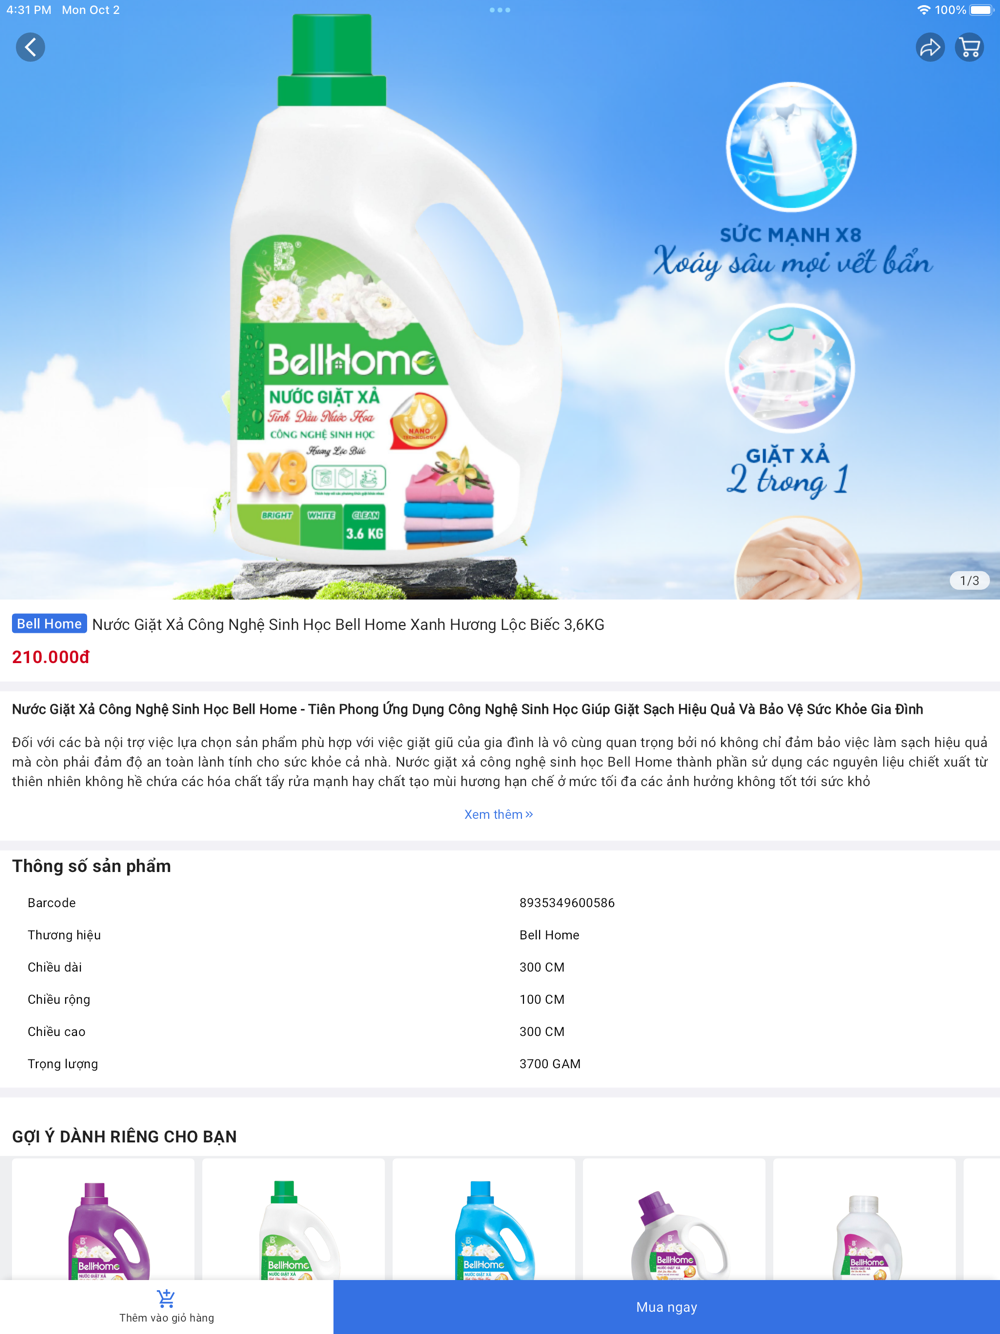Tap the 210.000đ price text
This screenshot has height=1334, width=1000.
tap(51, 657)
